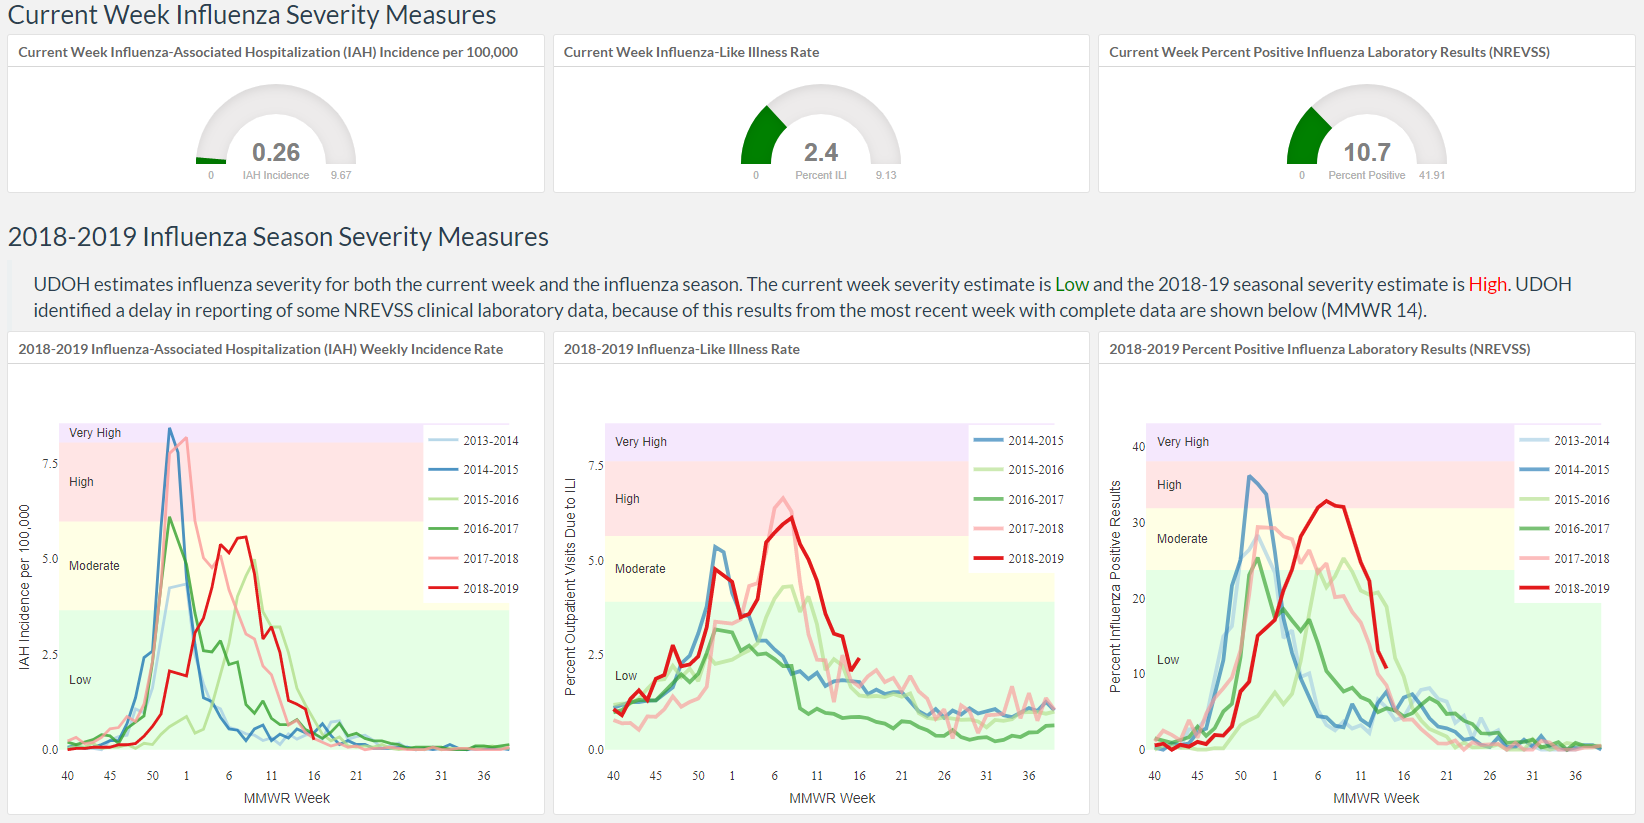Select the 'Current Week Influenza Severity Measures' heading
Screen dimensions: 1644x823
(x=252, y=15)
